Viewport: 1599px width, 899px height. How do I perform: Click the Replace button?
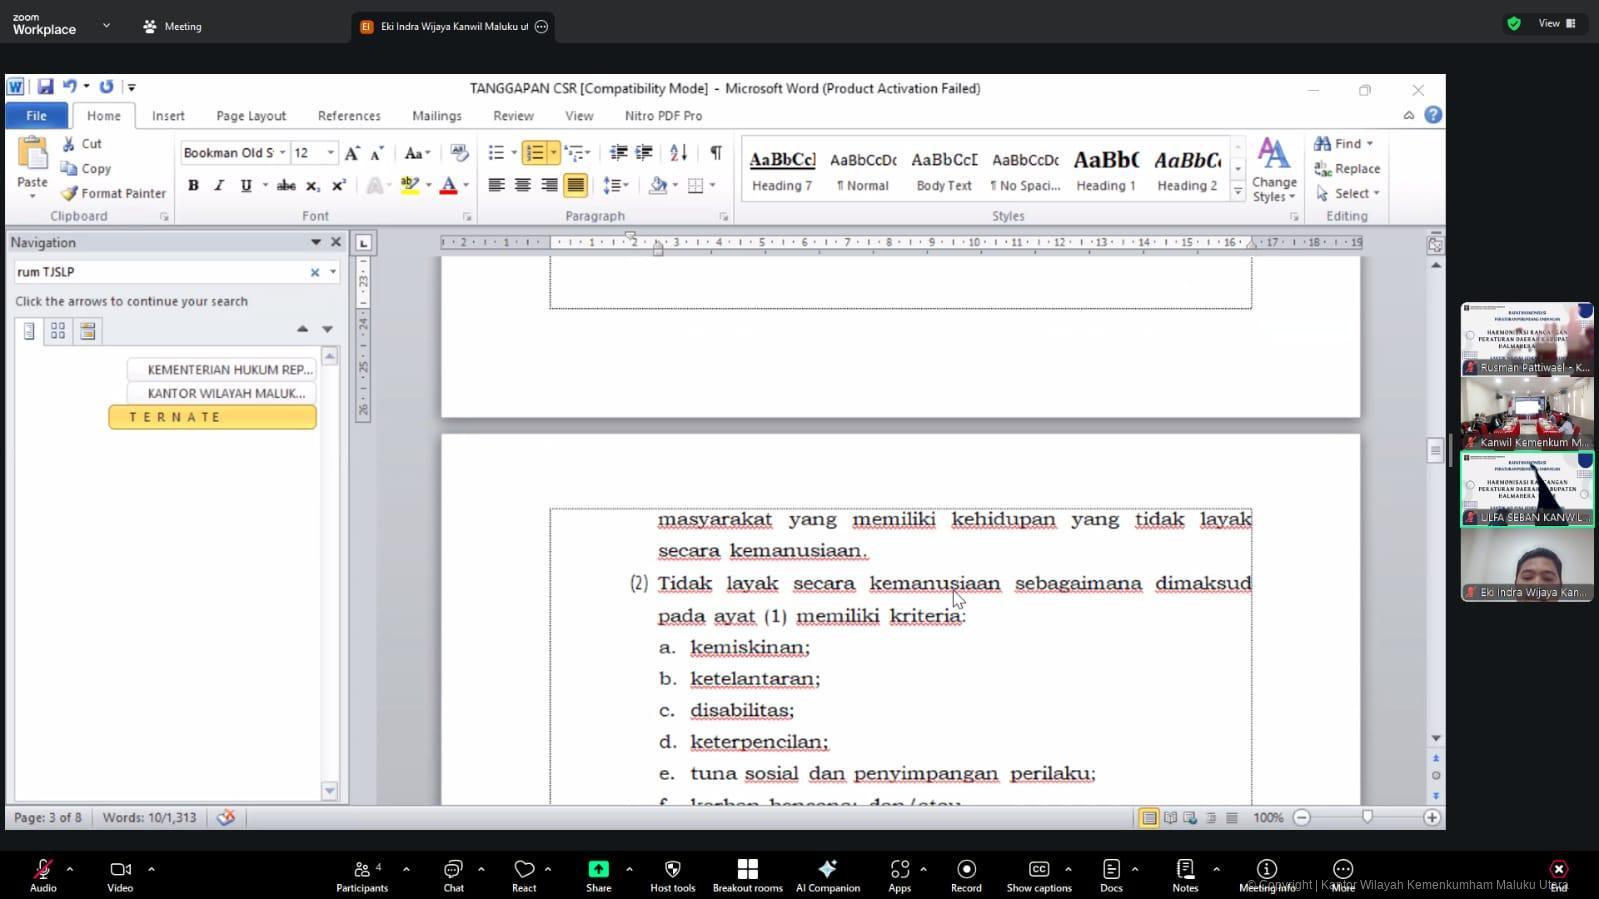pos(1347,169)
